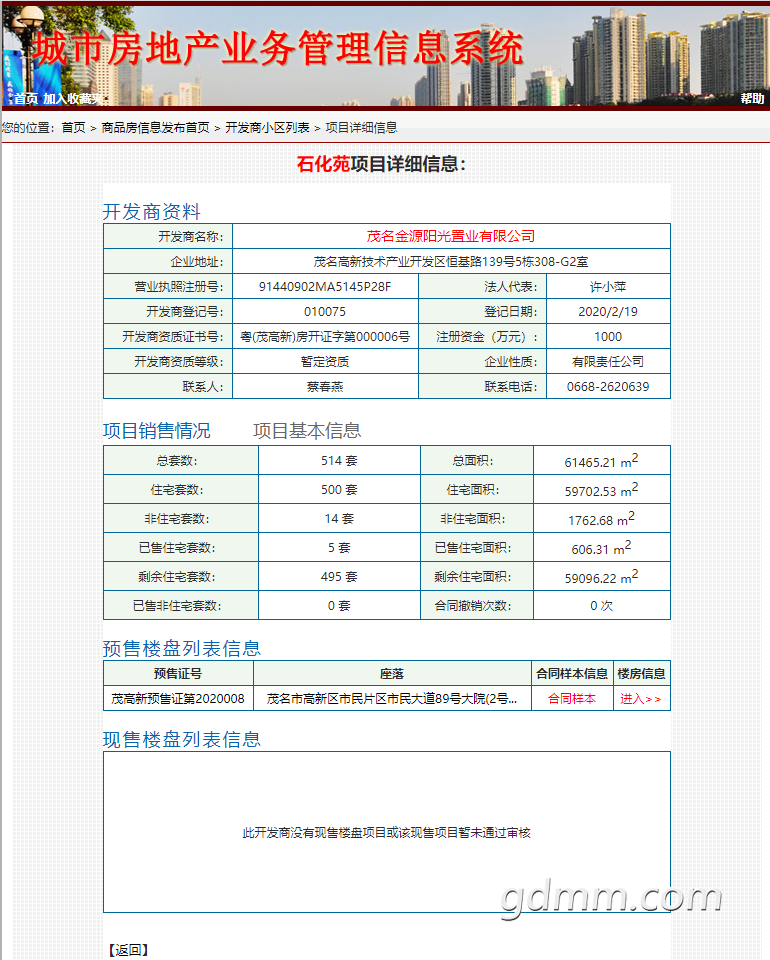The width and height of the screenshot is (770, 960).
Task: Select total area value 61465.21 m²
Action: point(601,461)
